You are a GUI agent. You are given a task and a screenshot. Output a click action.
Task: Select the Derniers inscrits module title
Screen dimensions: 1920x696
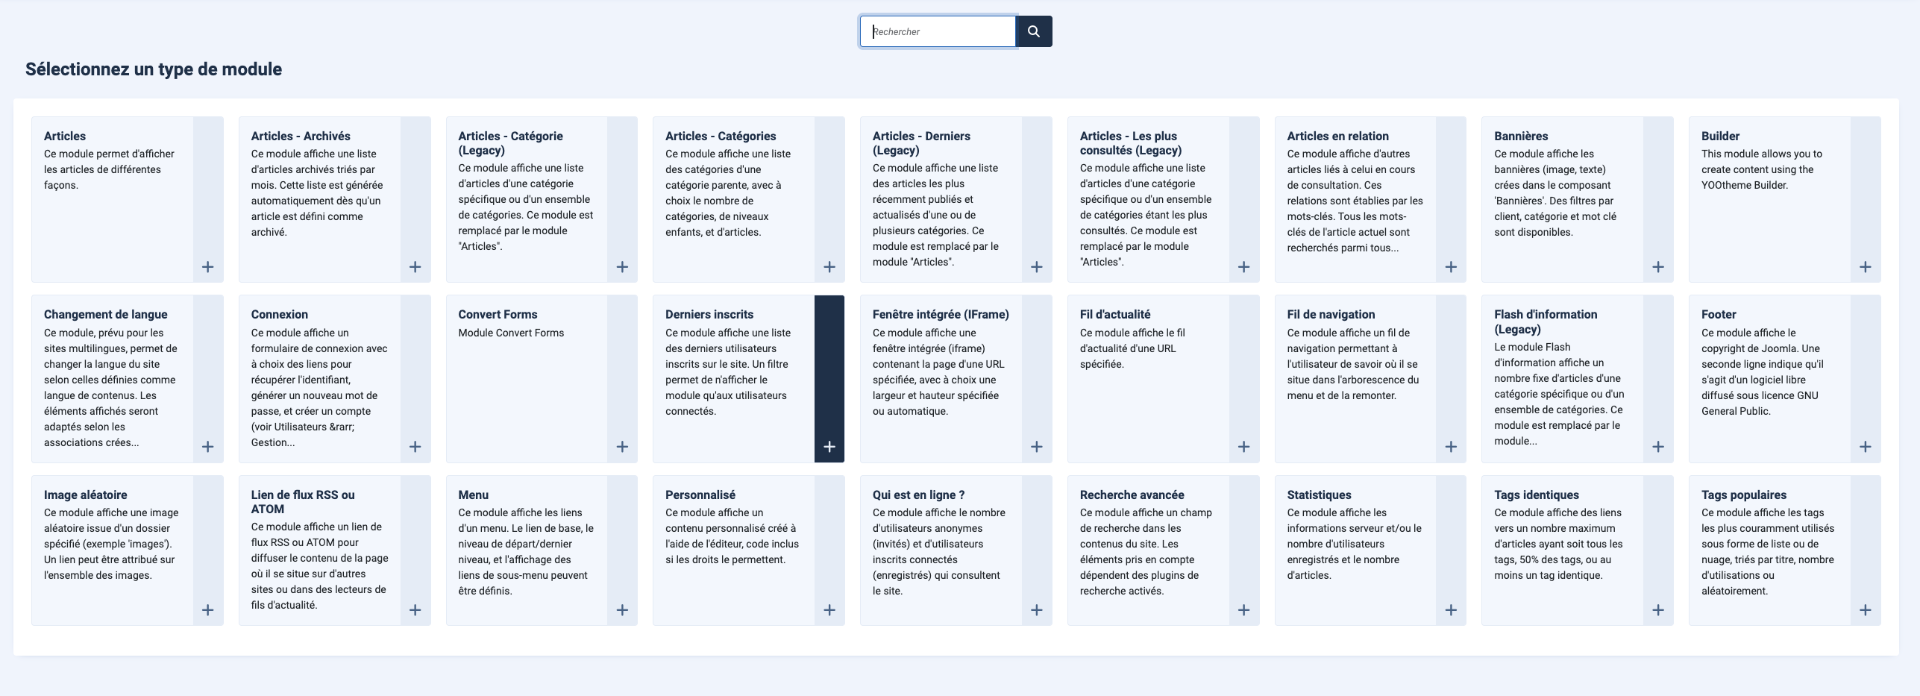709,314
